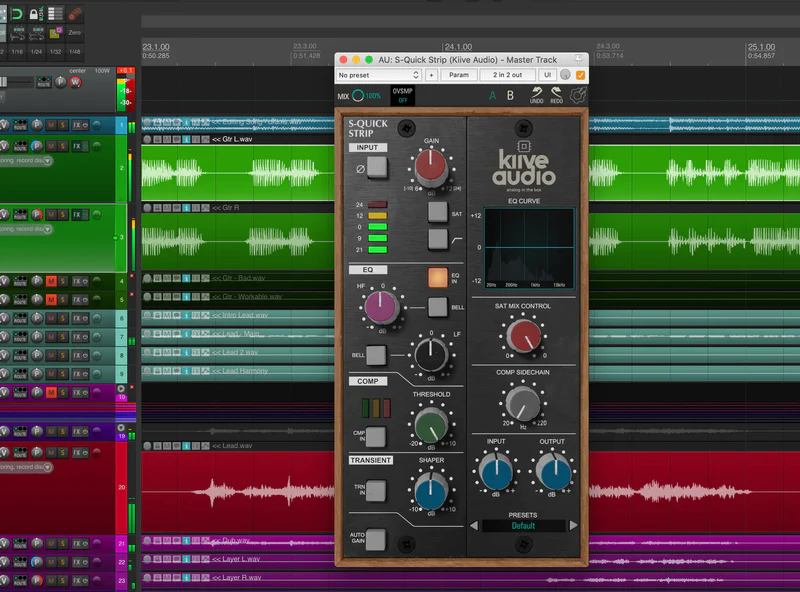800x592 pixels.
Task: Open the Param menu button
Action: [459, 75]
